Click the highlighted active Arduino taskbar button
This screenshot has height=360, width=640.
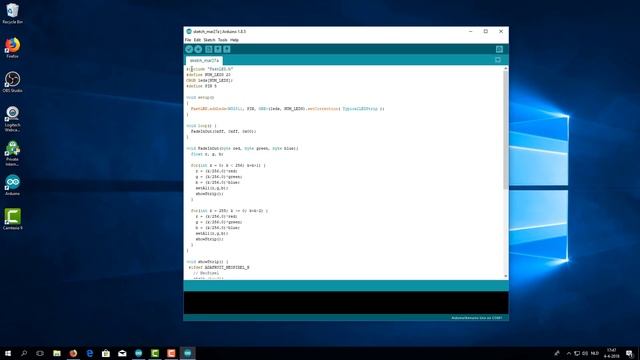tap(187, 353)
